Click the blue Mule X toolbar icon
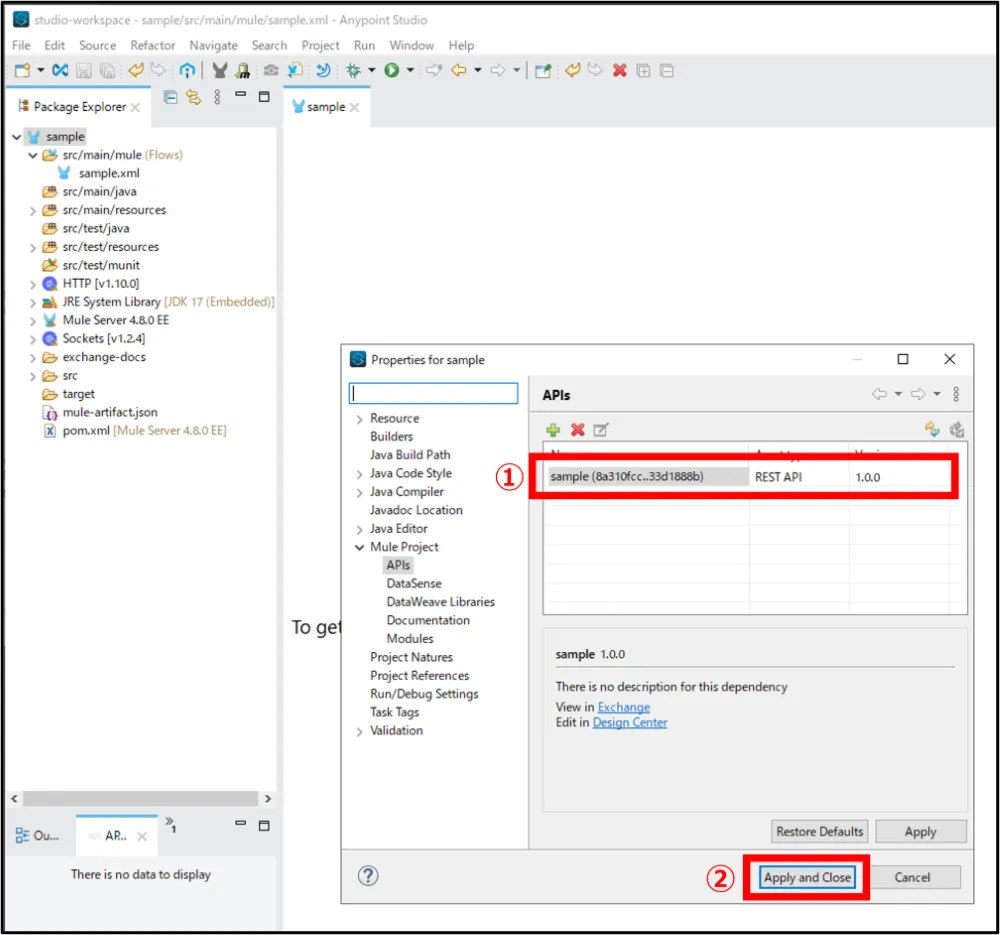The height and width of the screenshot is (935, 1000). 60,71
